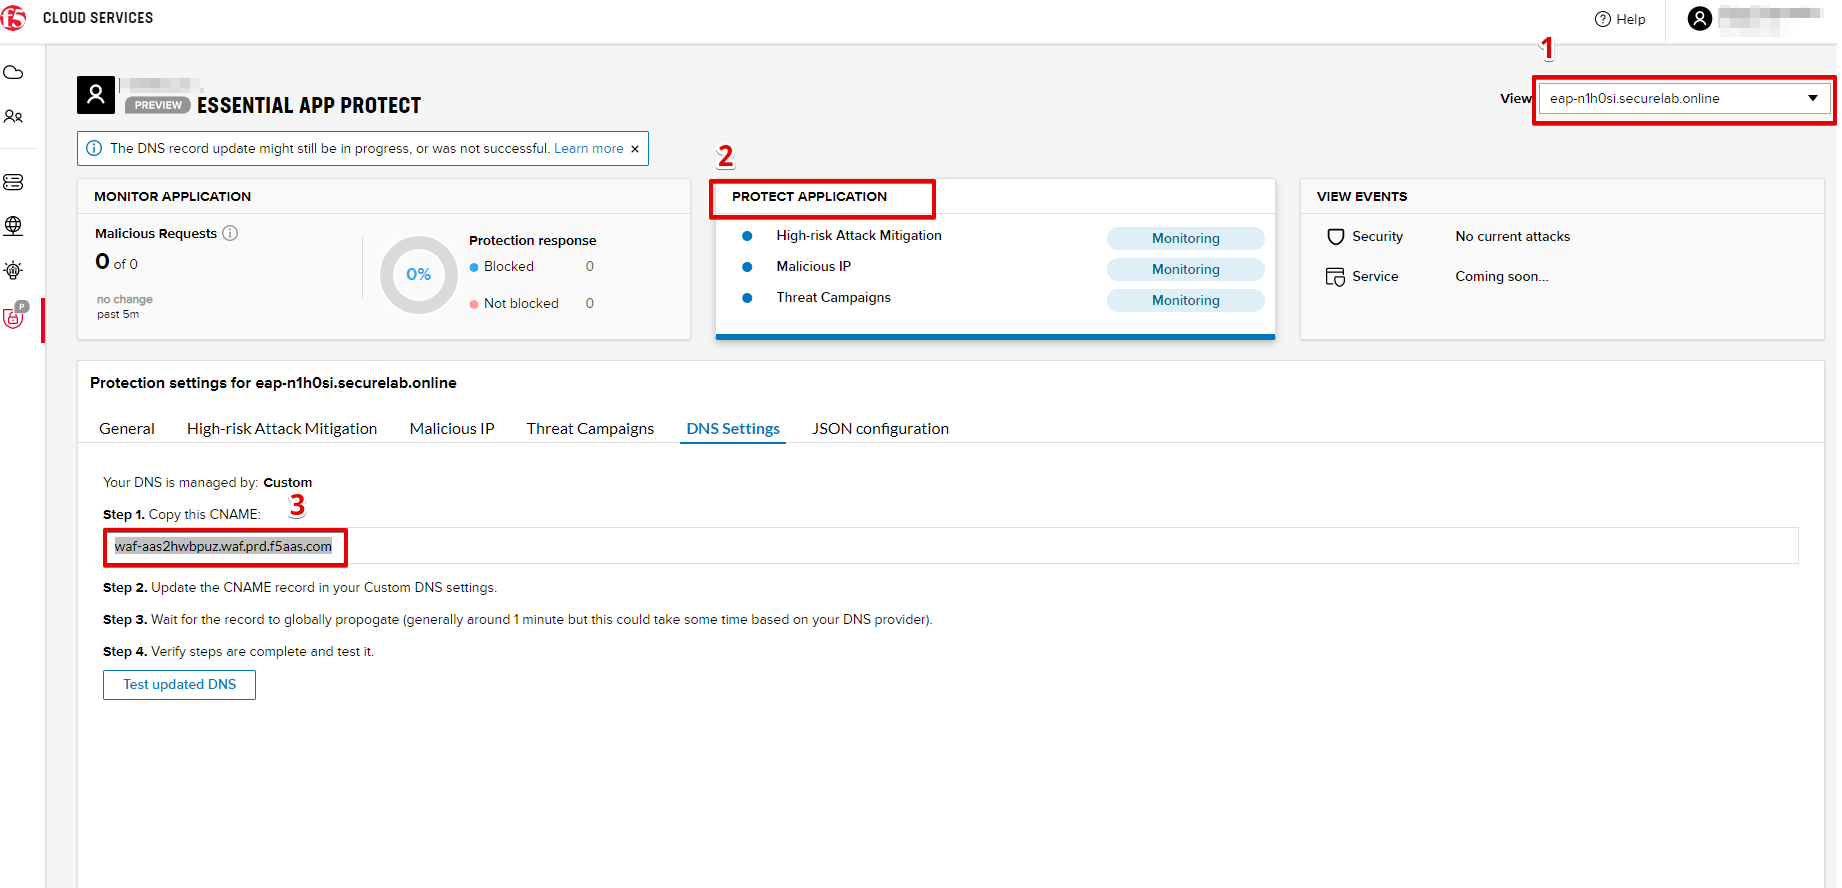Open the Essential App Protect shield icon

[x=15, y=317]
